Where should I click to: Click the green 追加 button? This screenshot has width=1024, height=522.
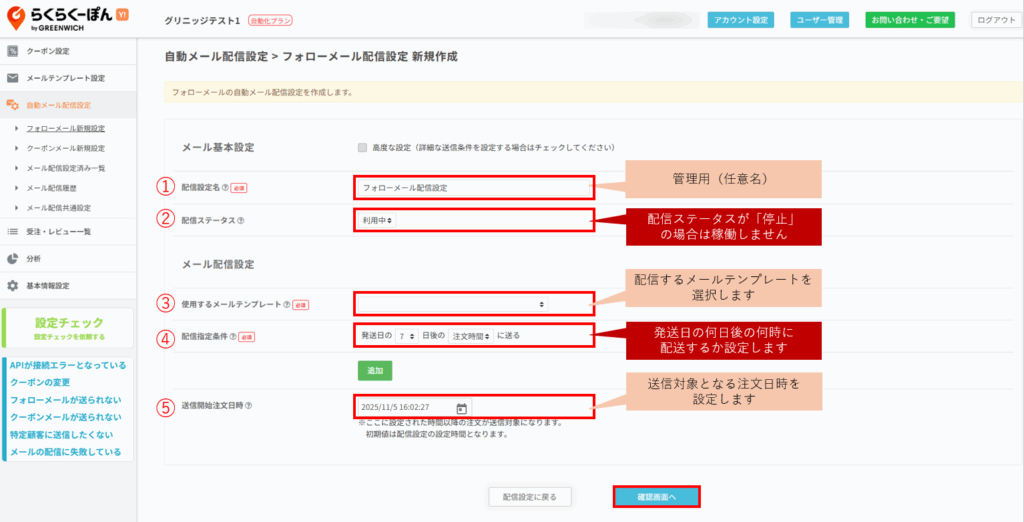[x=375, y=370]
